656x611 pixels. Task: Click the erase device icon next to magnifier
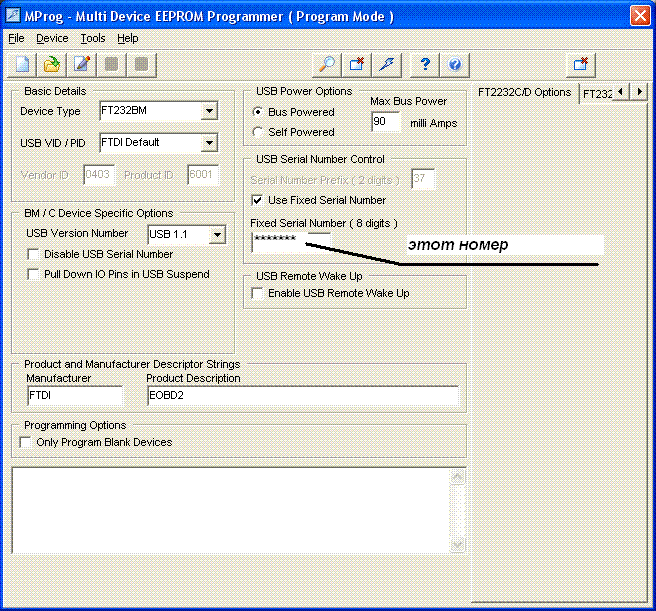356,65
